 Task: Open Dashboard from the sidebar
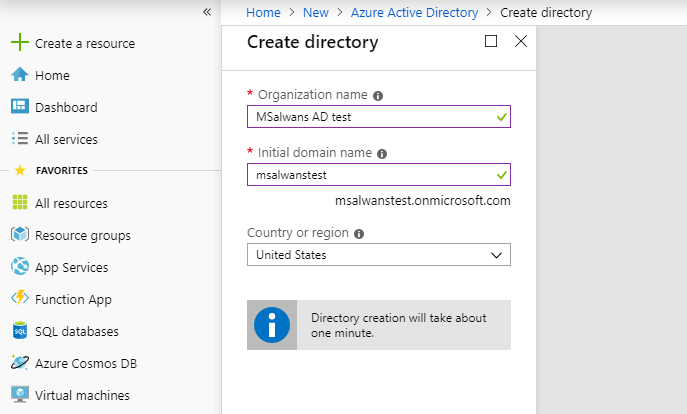66,107
